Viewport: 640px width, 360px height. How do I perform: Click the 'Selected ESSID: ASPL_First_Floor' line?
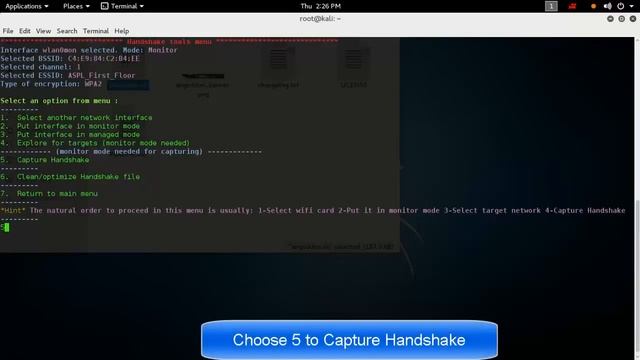click(68, 76)
